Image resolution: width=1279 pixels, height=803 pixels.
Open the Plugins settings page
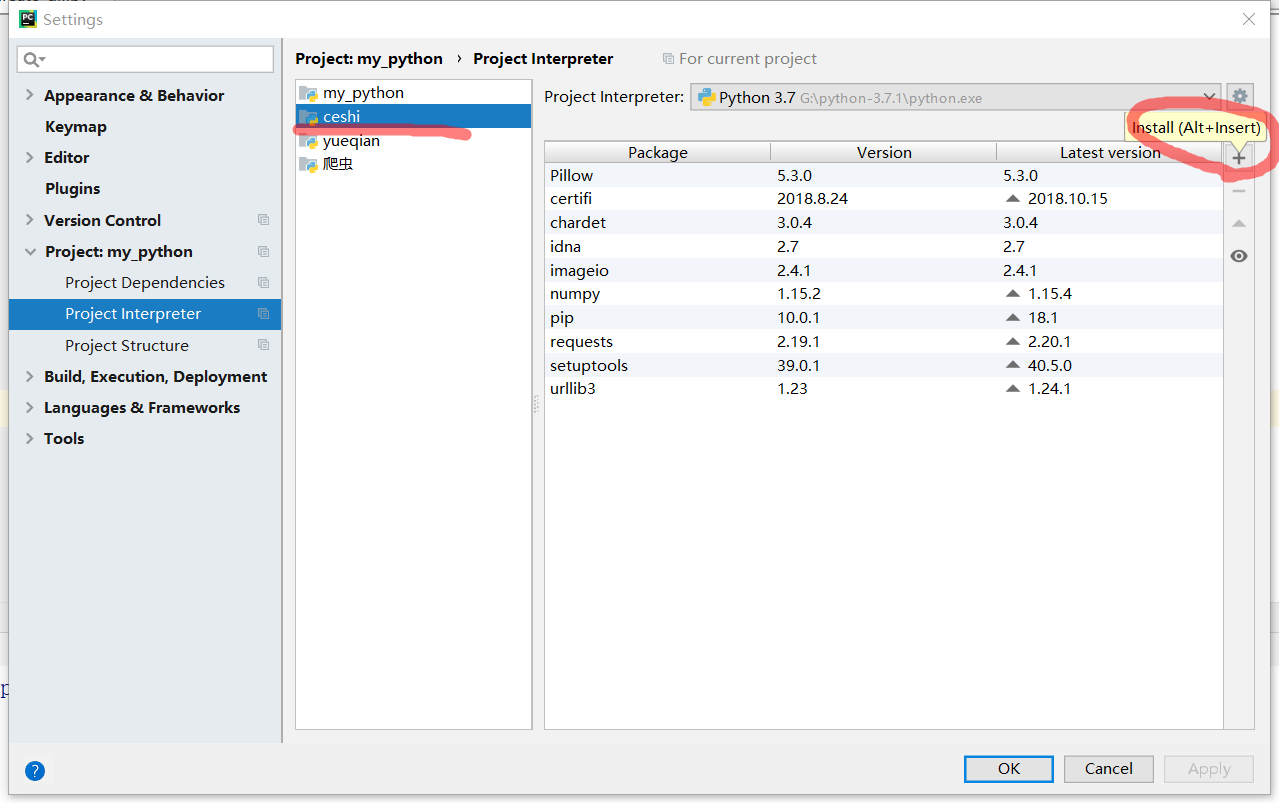[x=73, y=189]
